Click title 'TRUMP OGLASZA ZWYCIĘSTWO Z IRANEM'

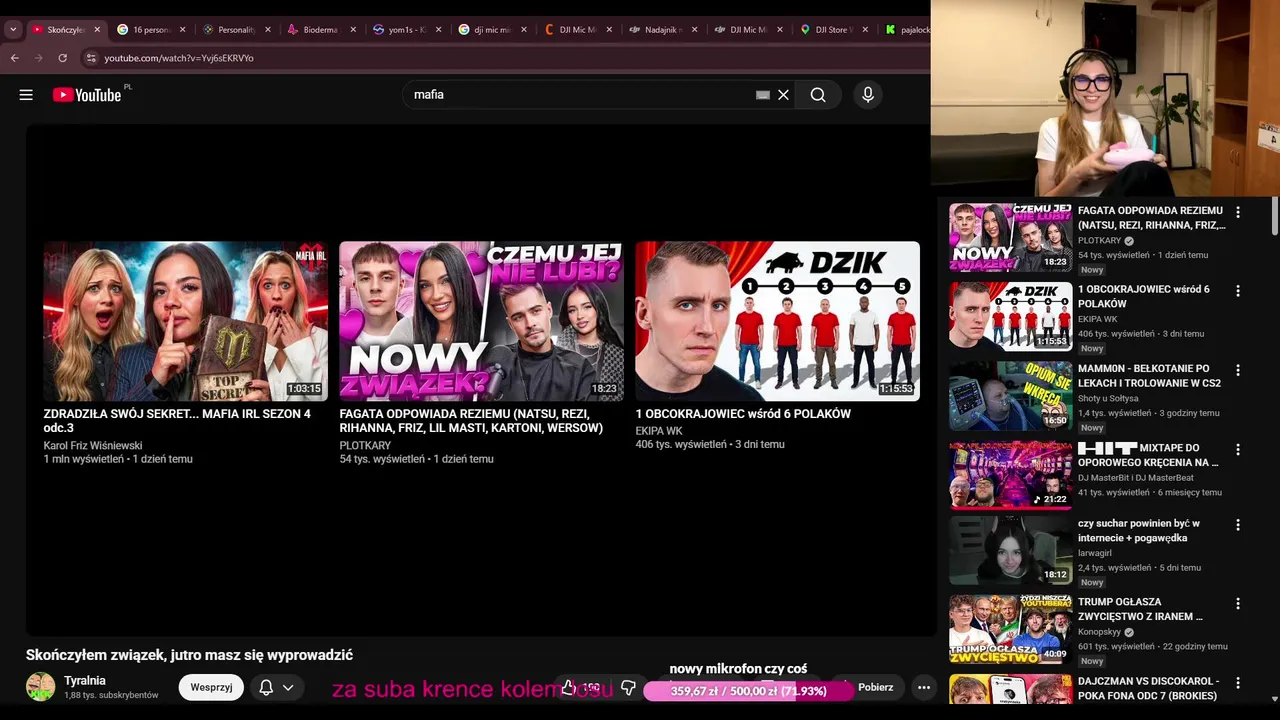pos(1140,610)
